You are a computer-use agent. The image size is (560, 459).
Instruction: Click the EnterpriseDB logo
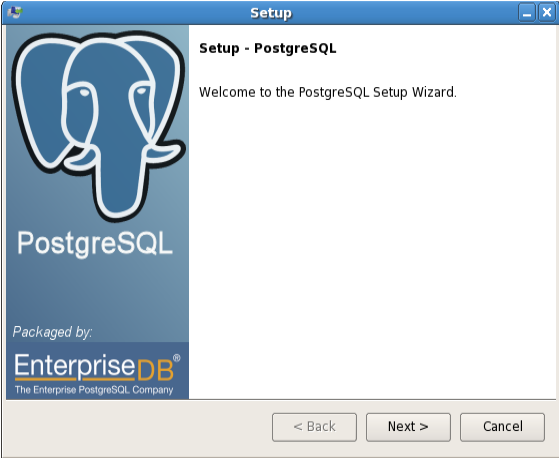98,367
